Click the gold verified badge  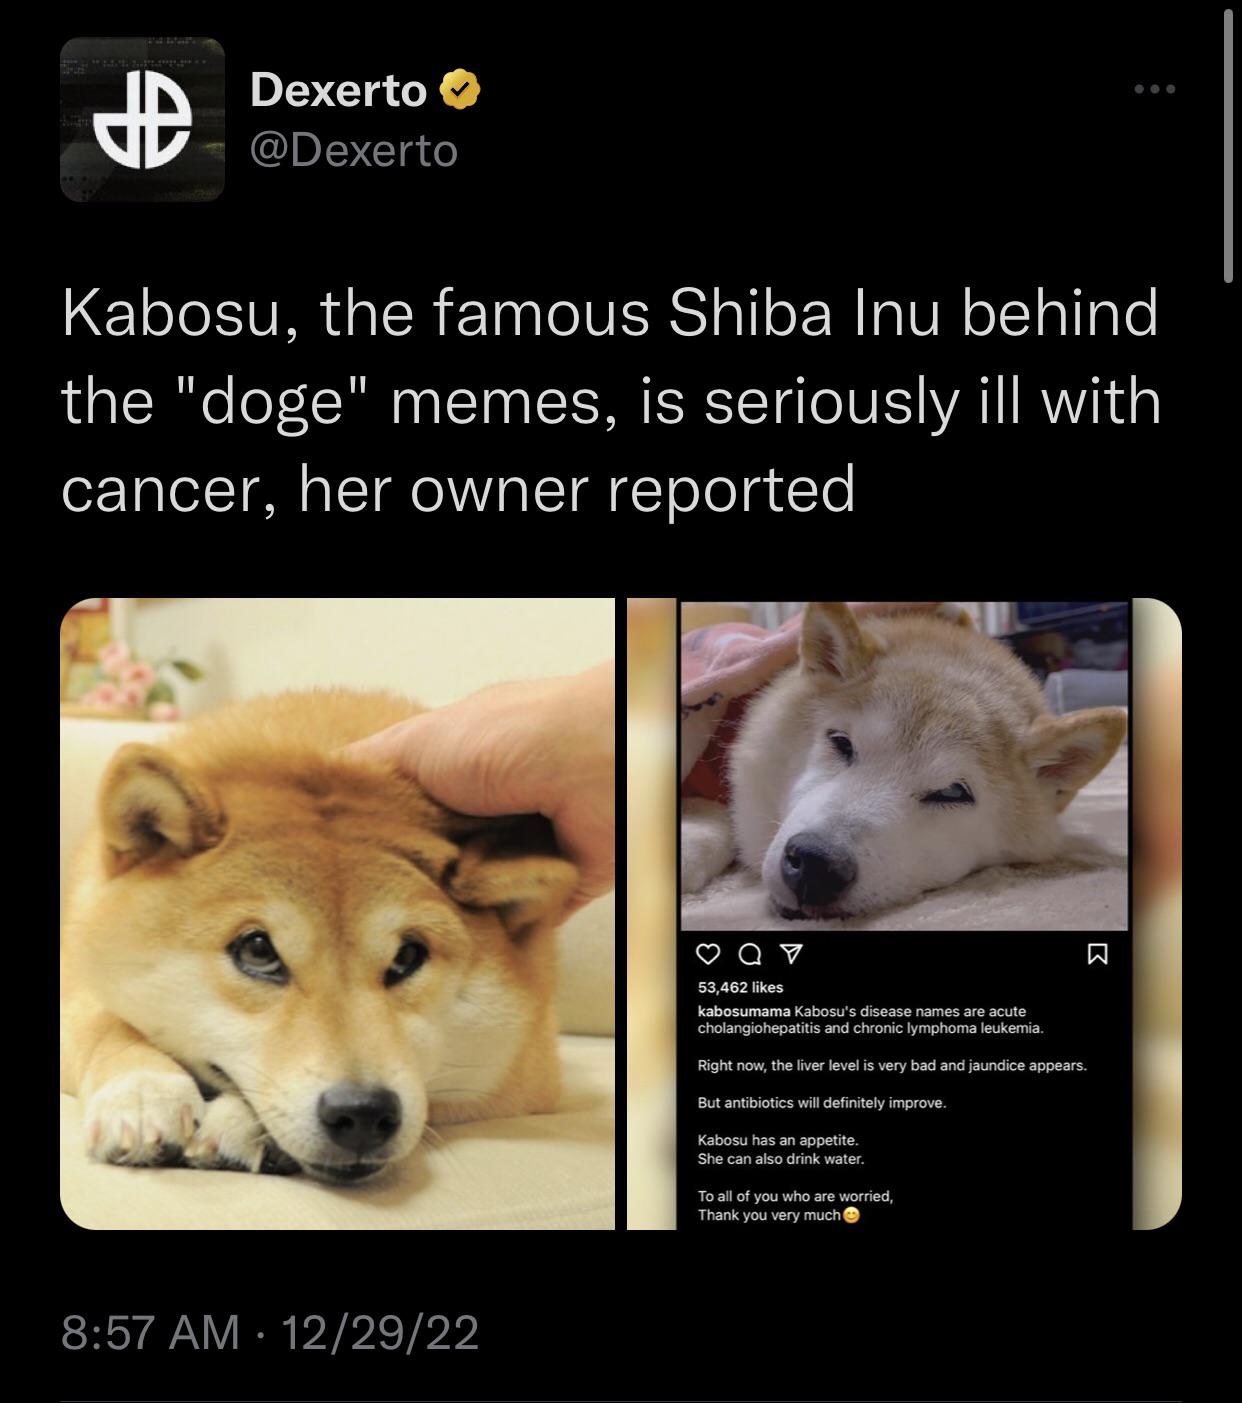tap(461, 91)
